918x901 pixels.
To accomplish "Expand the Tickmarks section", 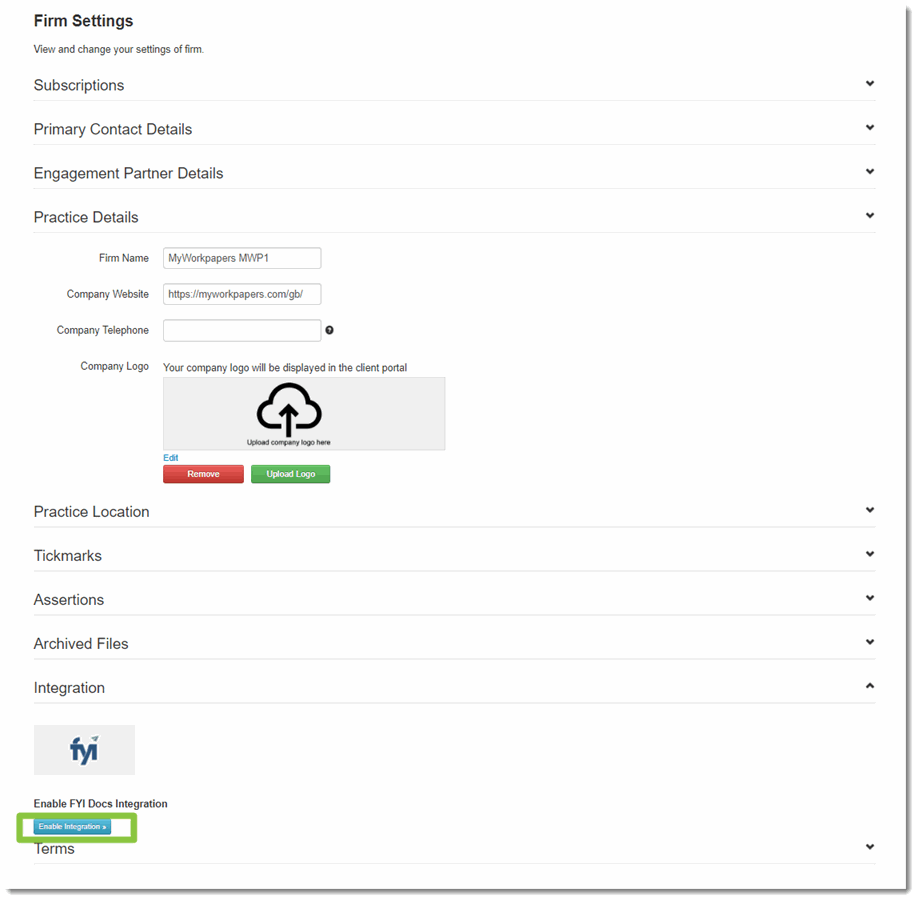I will (868, 554).
